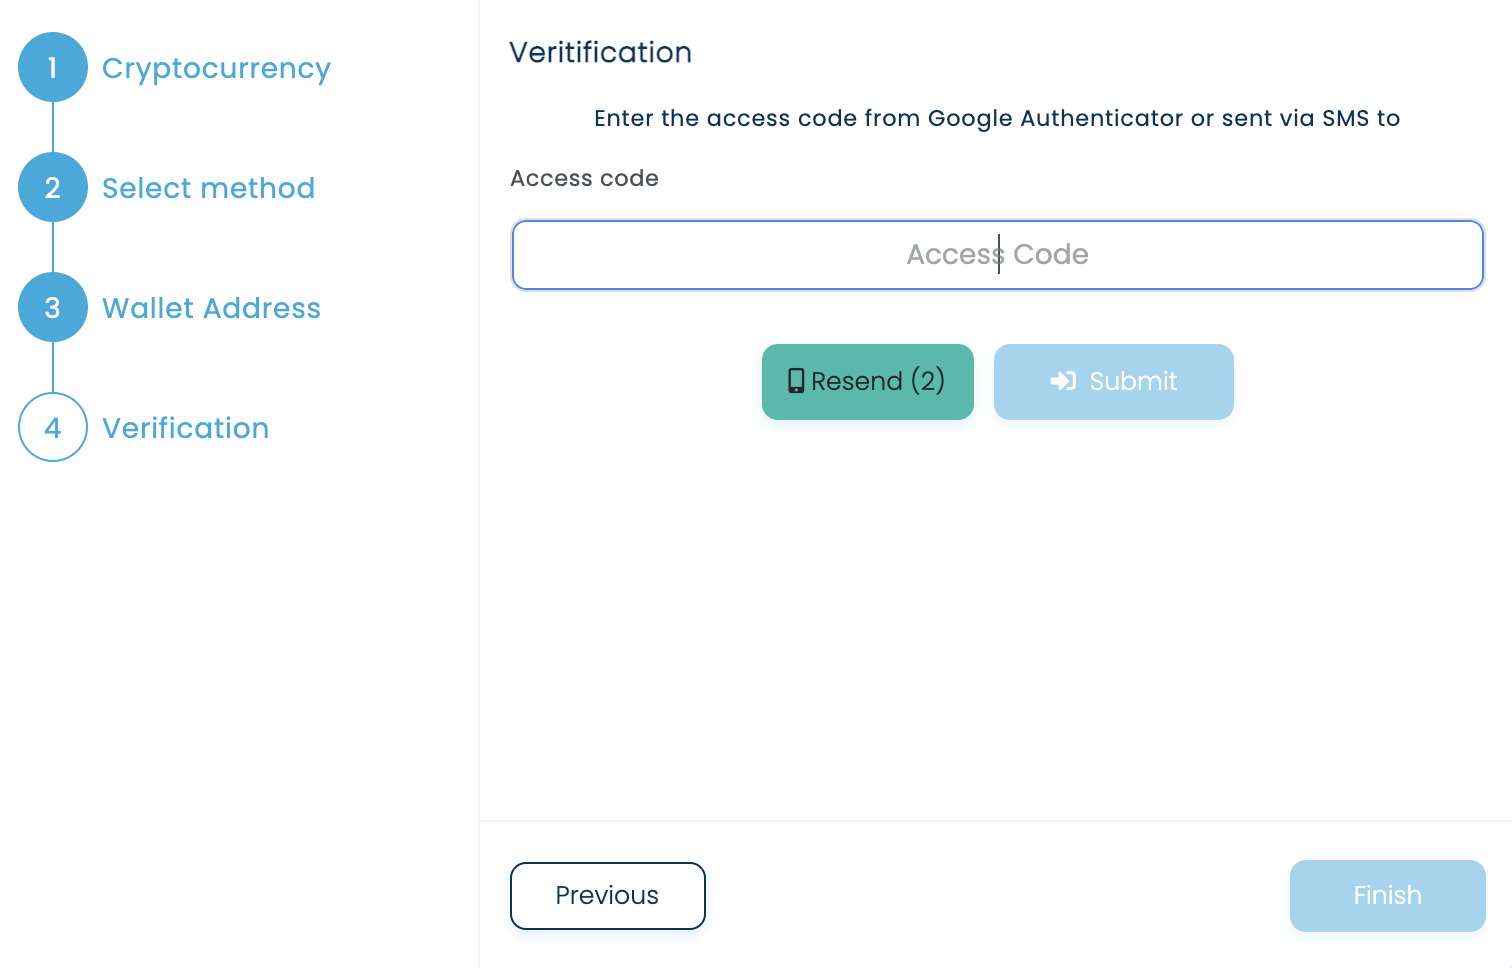The image size is (1512, 968).
Task: Click the Google Authenticator instruction text
Action: pyautogui.click(x=996, y=118)
